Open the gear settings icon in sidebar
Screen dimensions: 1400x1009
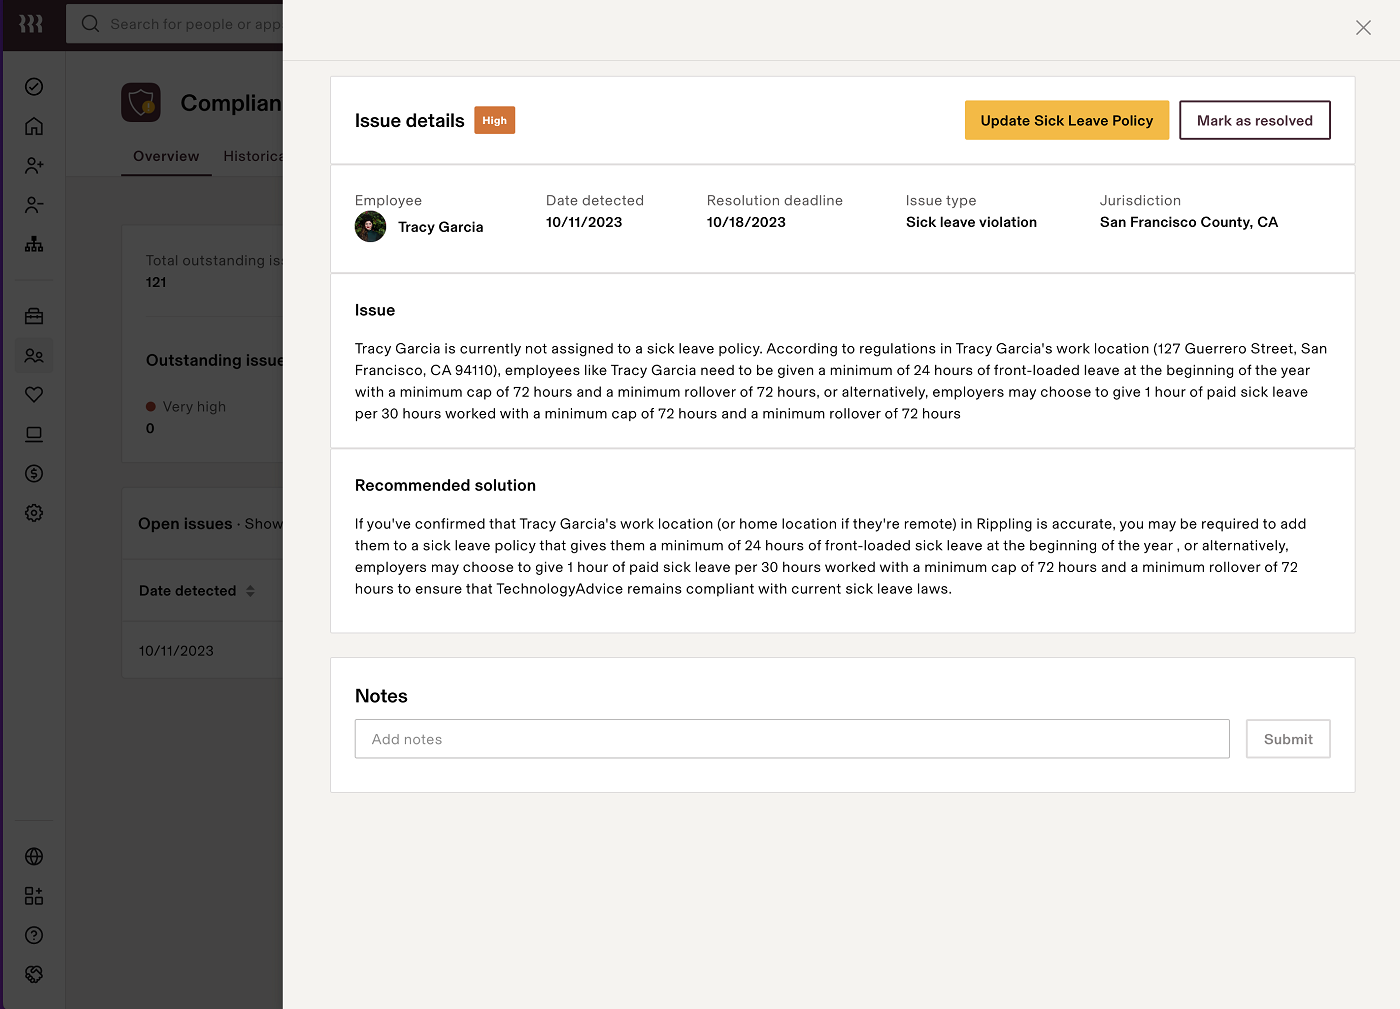[x=34, y=513]
